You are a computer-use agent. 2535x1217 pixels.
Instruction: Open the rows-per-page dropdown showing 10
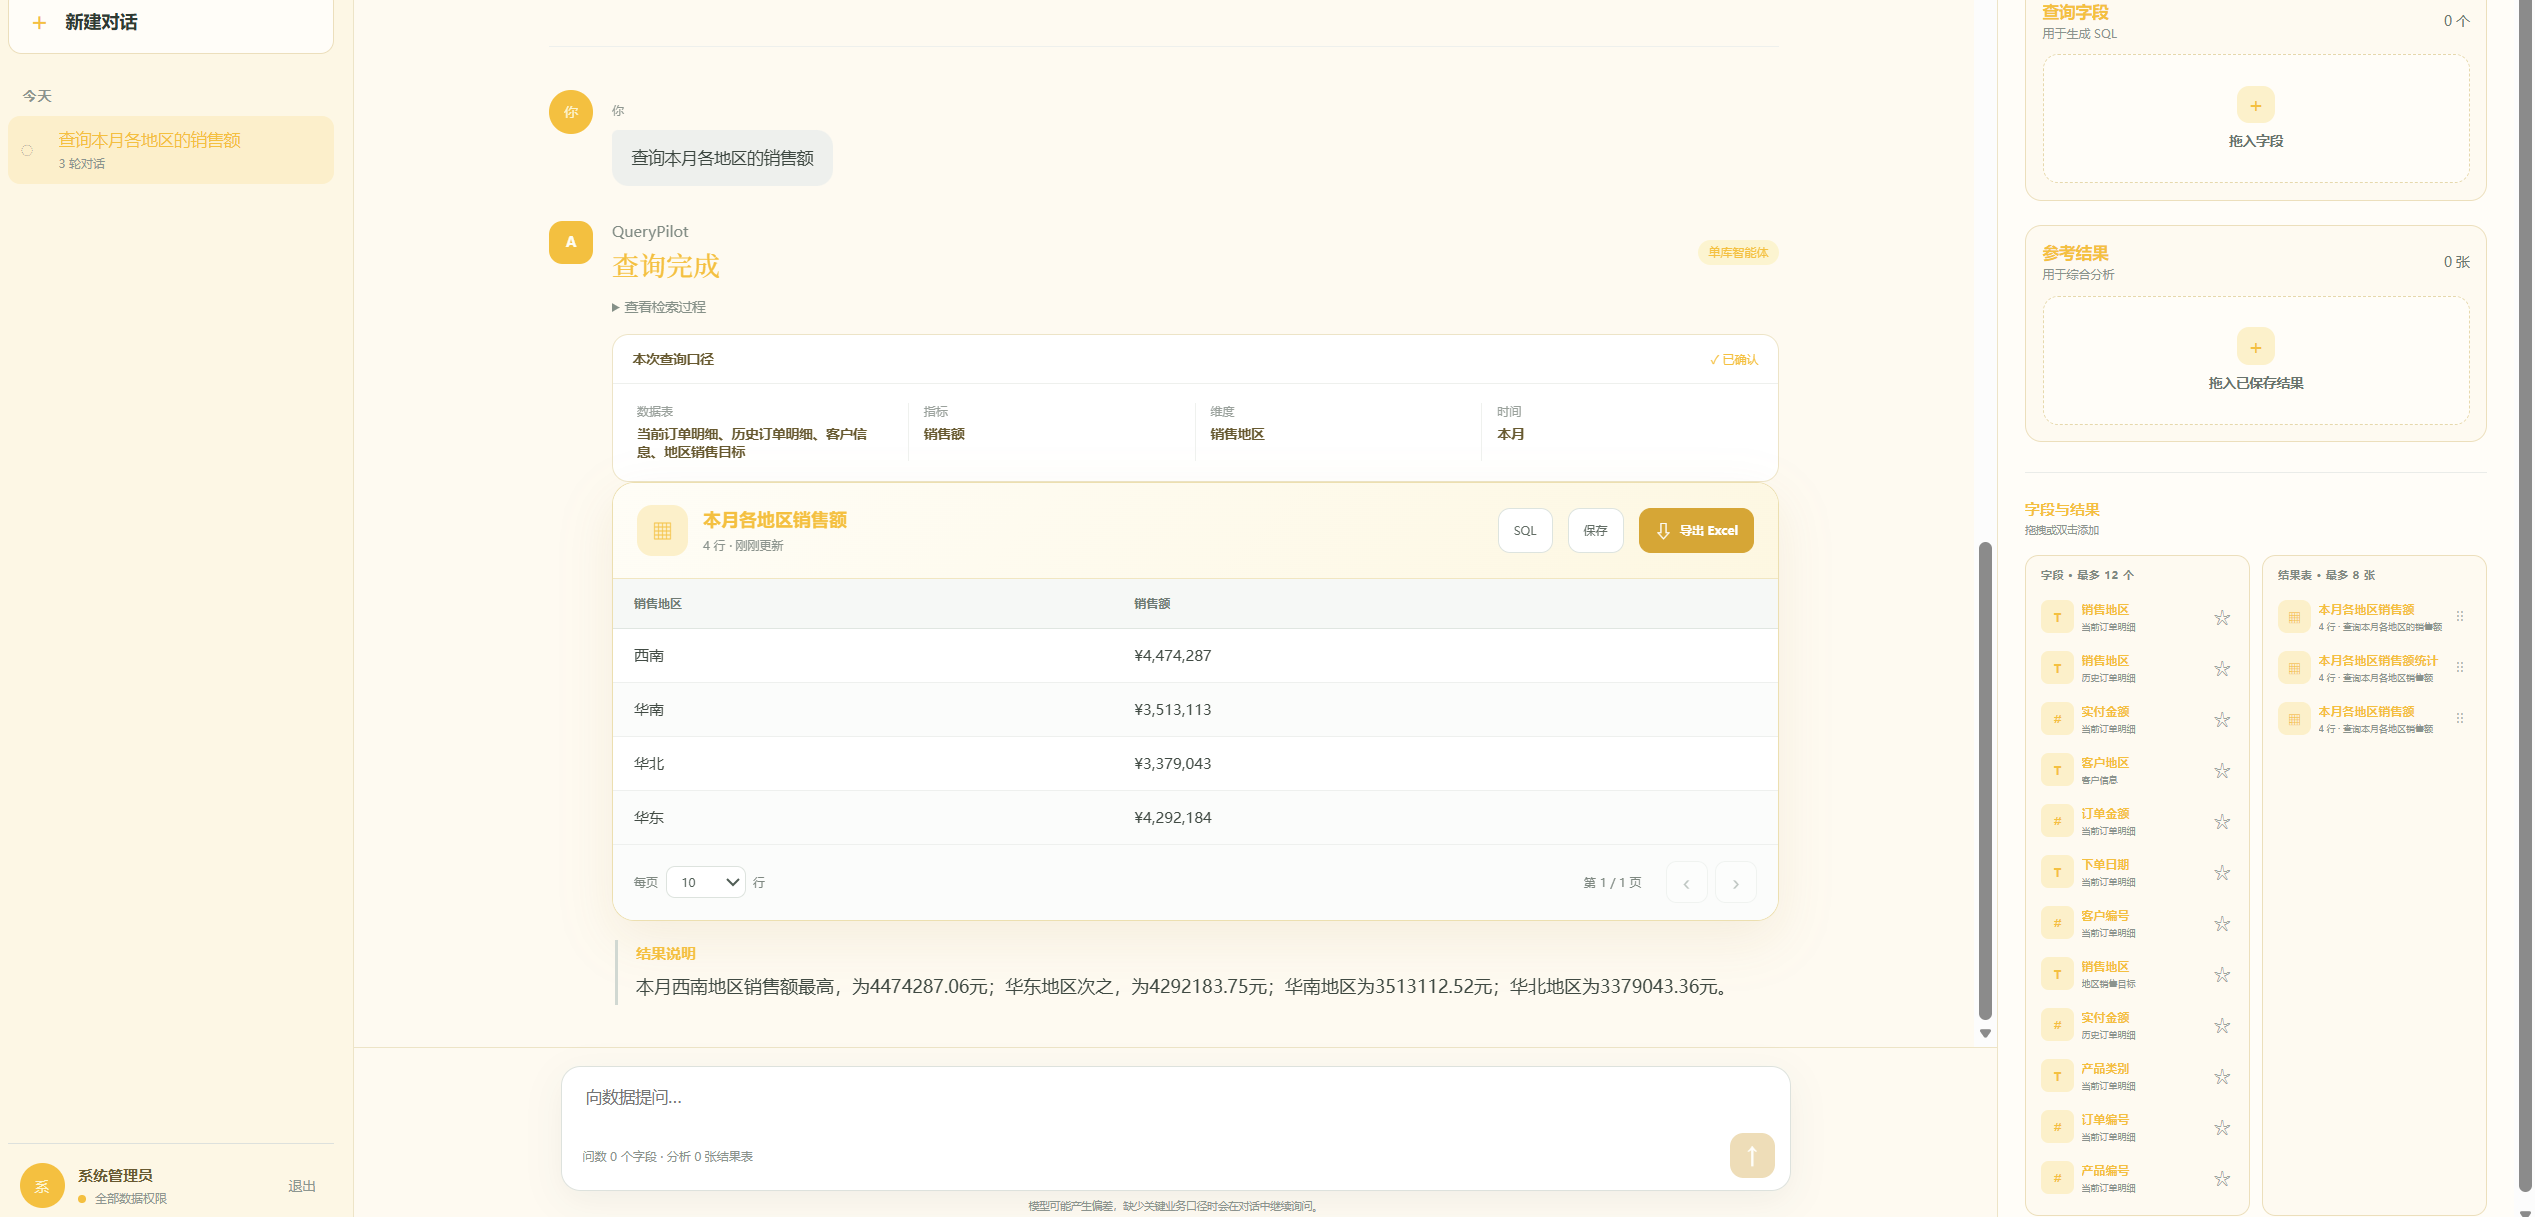[706, 882]
